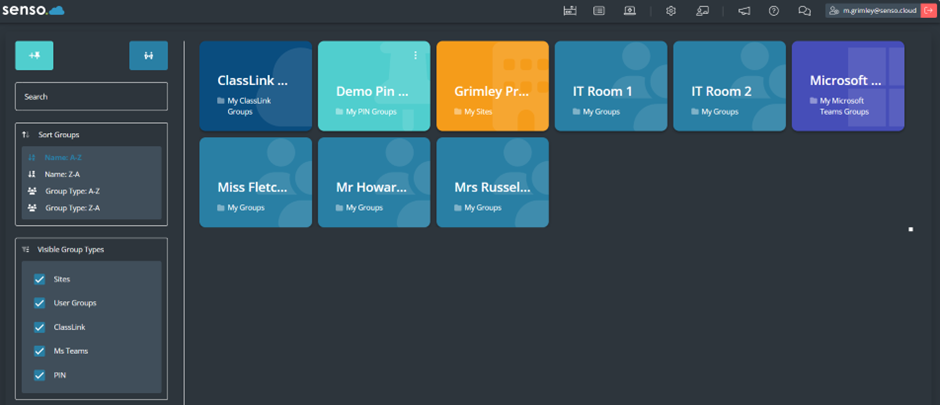Uncheck the ClassLink checkbox

40,327
